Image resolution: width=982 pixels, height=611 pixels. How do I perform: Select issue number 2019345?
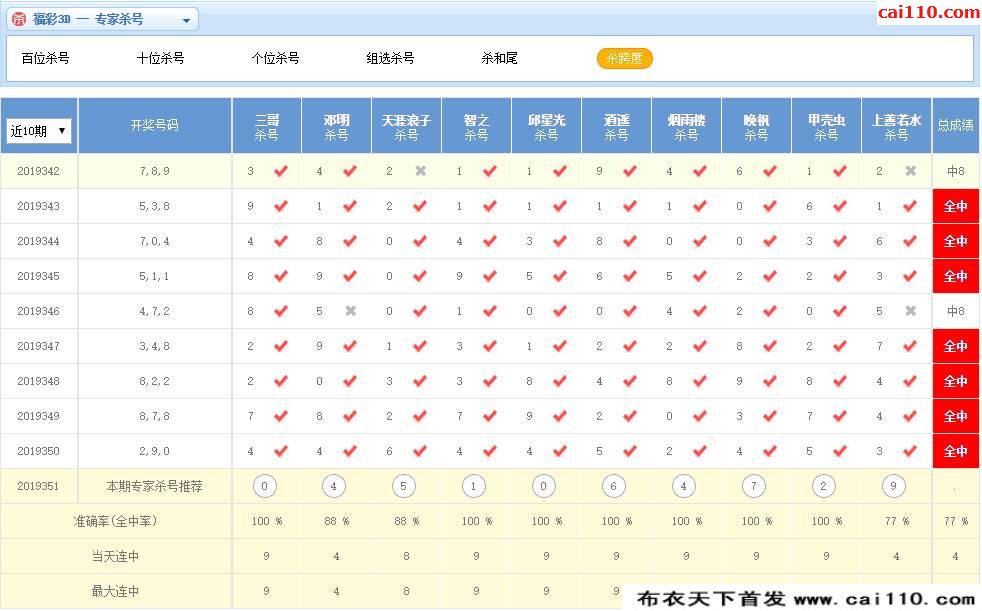(38, 276)
